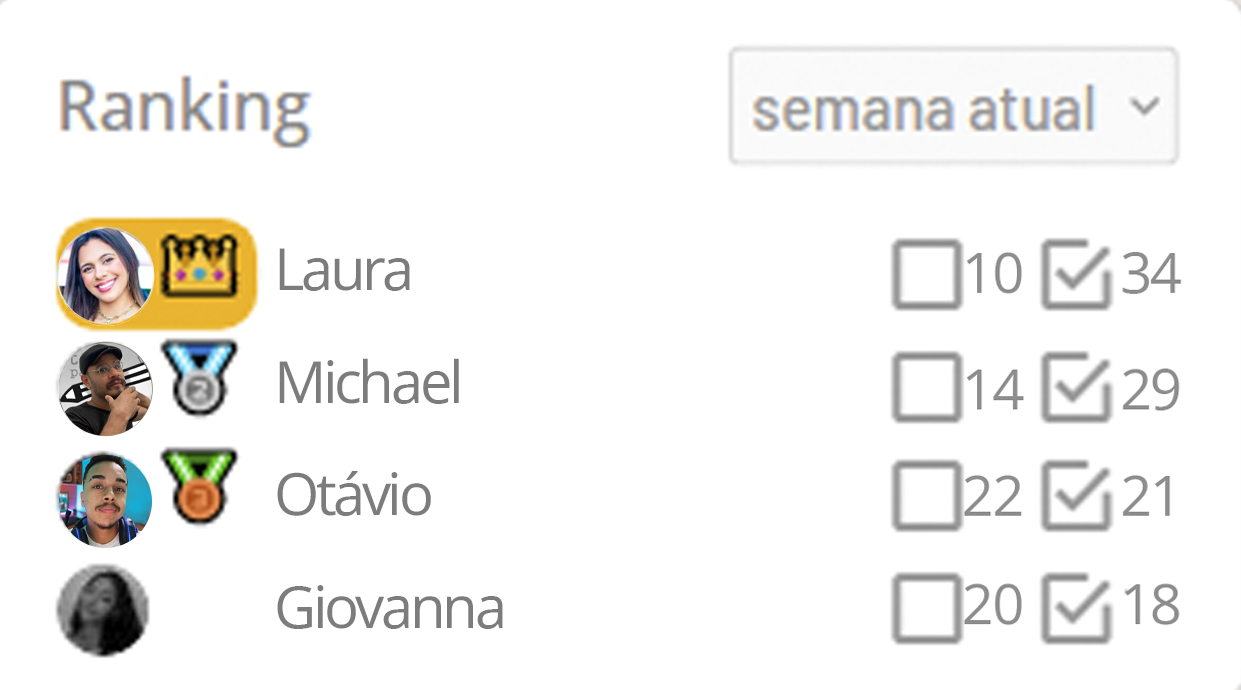1241x690 pixels.
Task: Click the chevron arrow in the period selector
Action: tap(1148, 106)
